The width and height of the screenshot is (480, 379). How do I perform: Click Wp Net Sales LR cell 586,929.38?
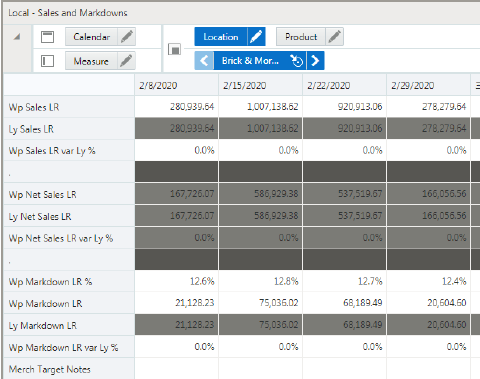pyautogui.click(x=261, y=194)
